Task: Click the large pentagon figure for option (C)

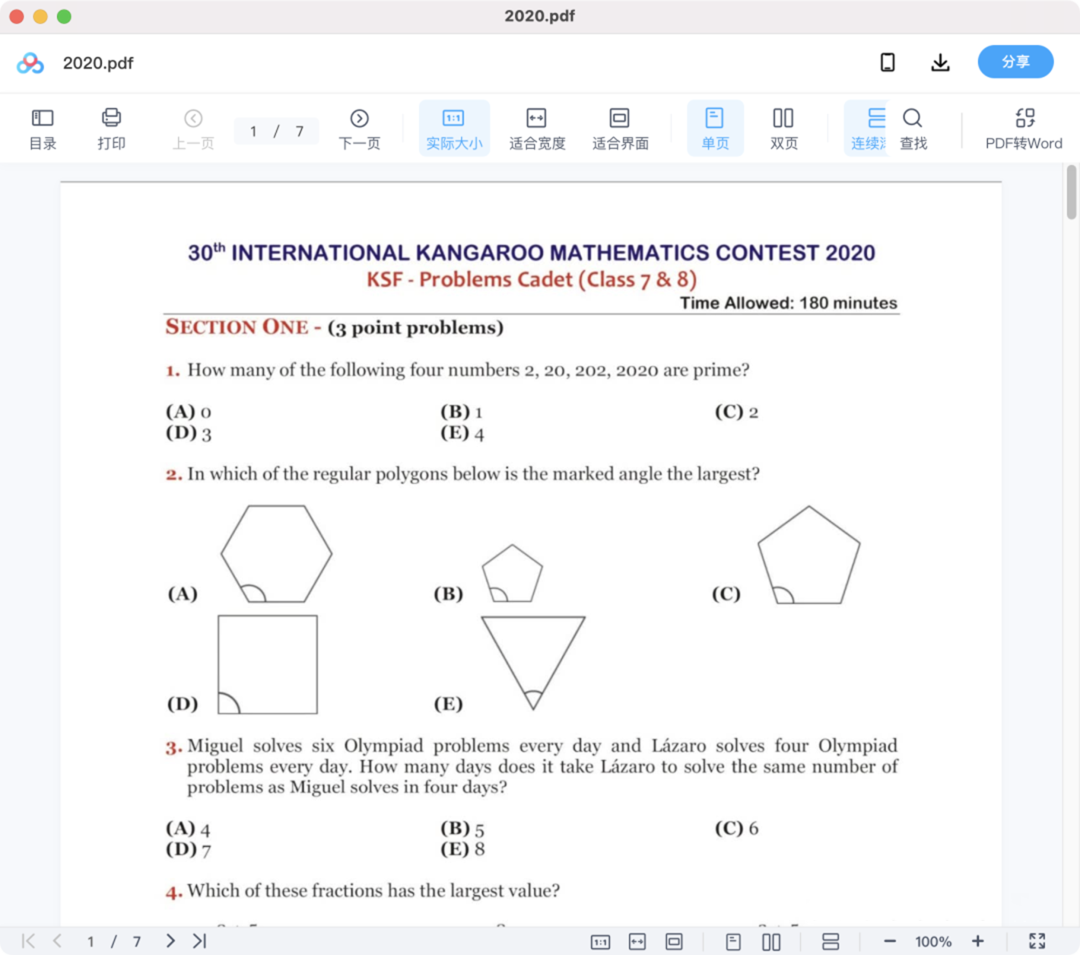Action: tap(809, 556)
